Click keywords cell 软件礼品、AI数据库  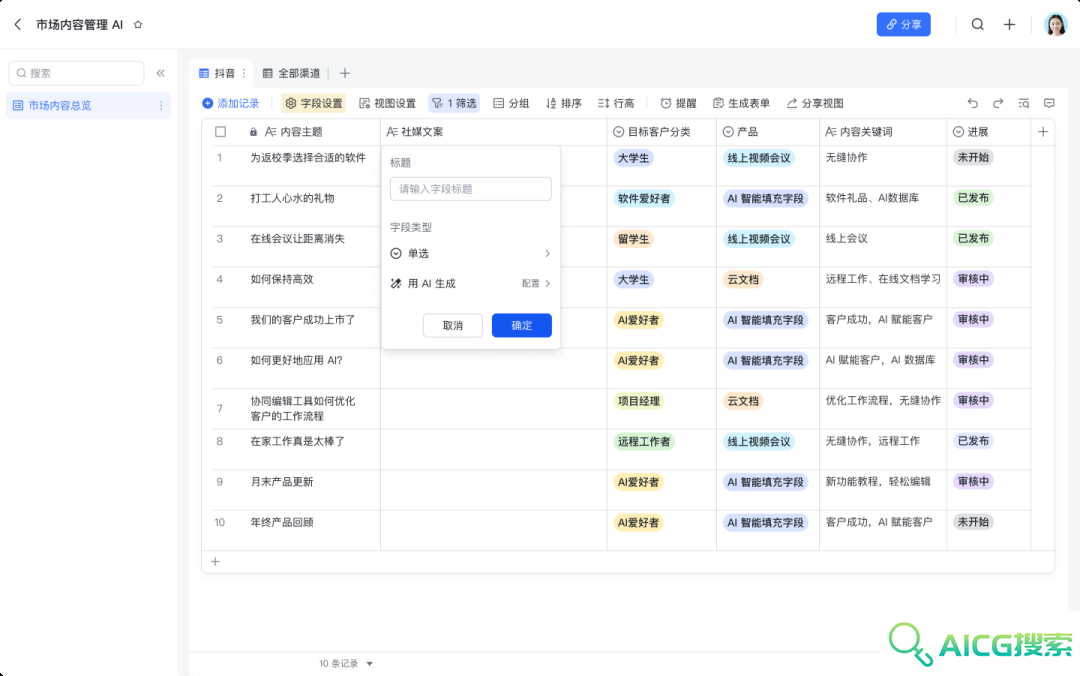coord(872,198)
